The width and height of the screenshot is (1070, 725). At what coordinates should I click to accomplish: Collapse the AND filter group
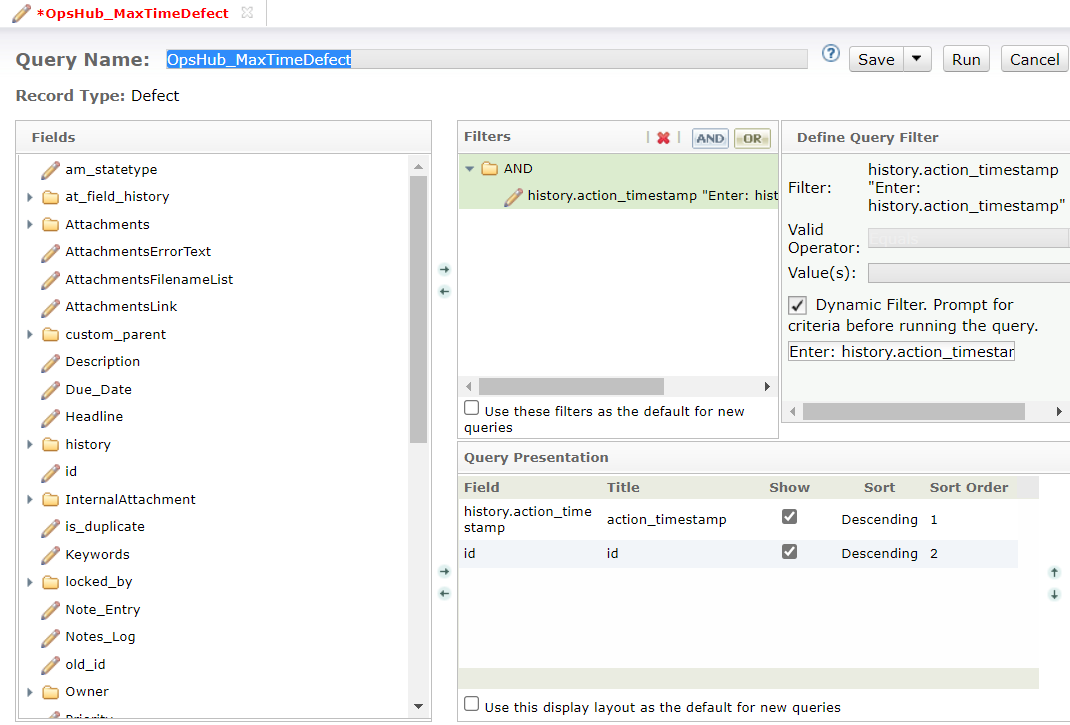point(470,169)
